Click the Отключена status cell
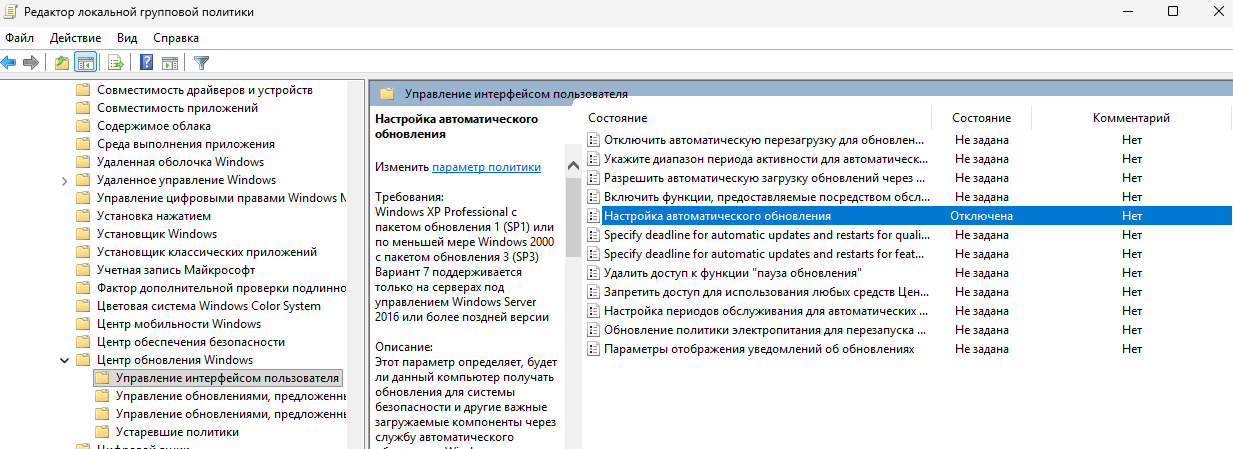 [x=981, y=216]
